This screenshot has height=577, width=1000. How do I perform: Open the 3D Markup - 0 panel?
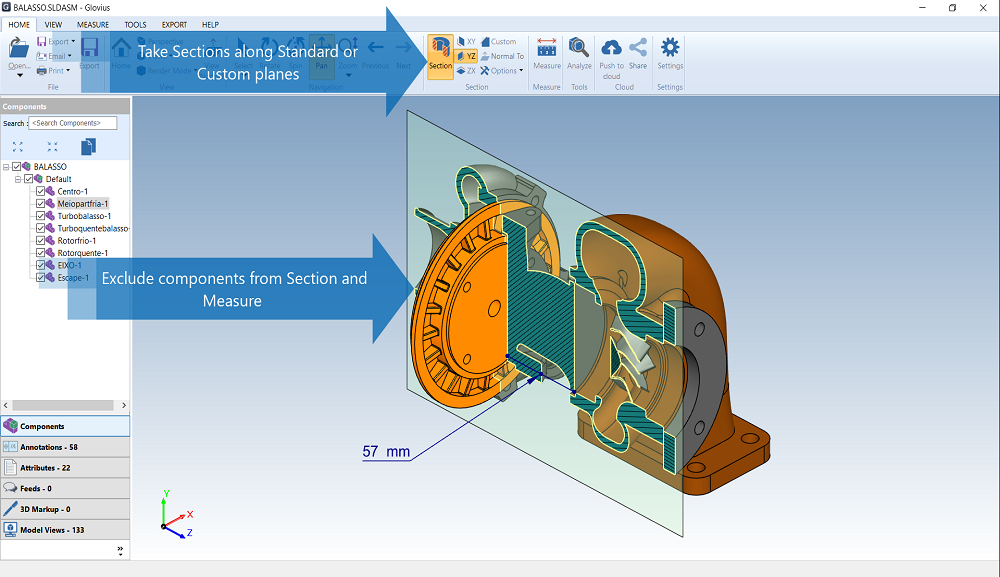pos(65,509)
